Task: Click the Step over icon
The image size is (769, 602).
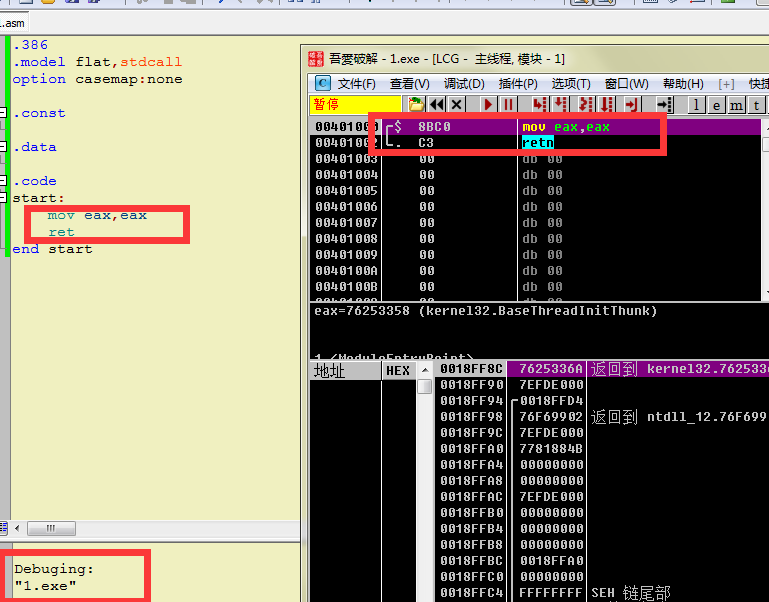Action: point(560,105)
